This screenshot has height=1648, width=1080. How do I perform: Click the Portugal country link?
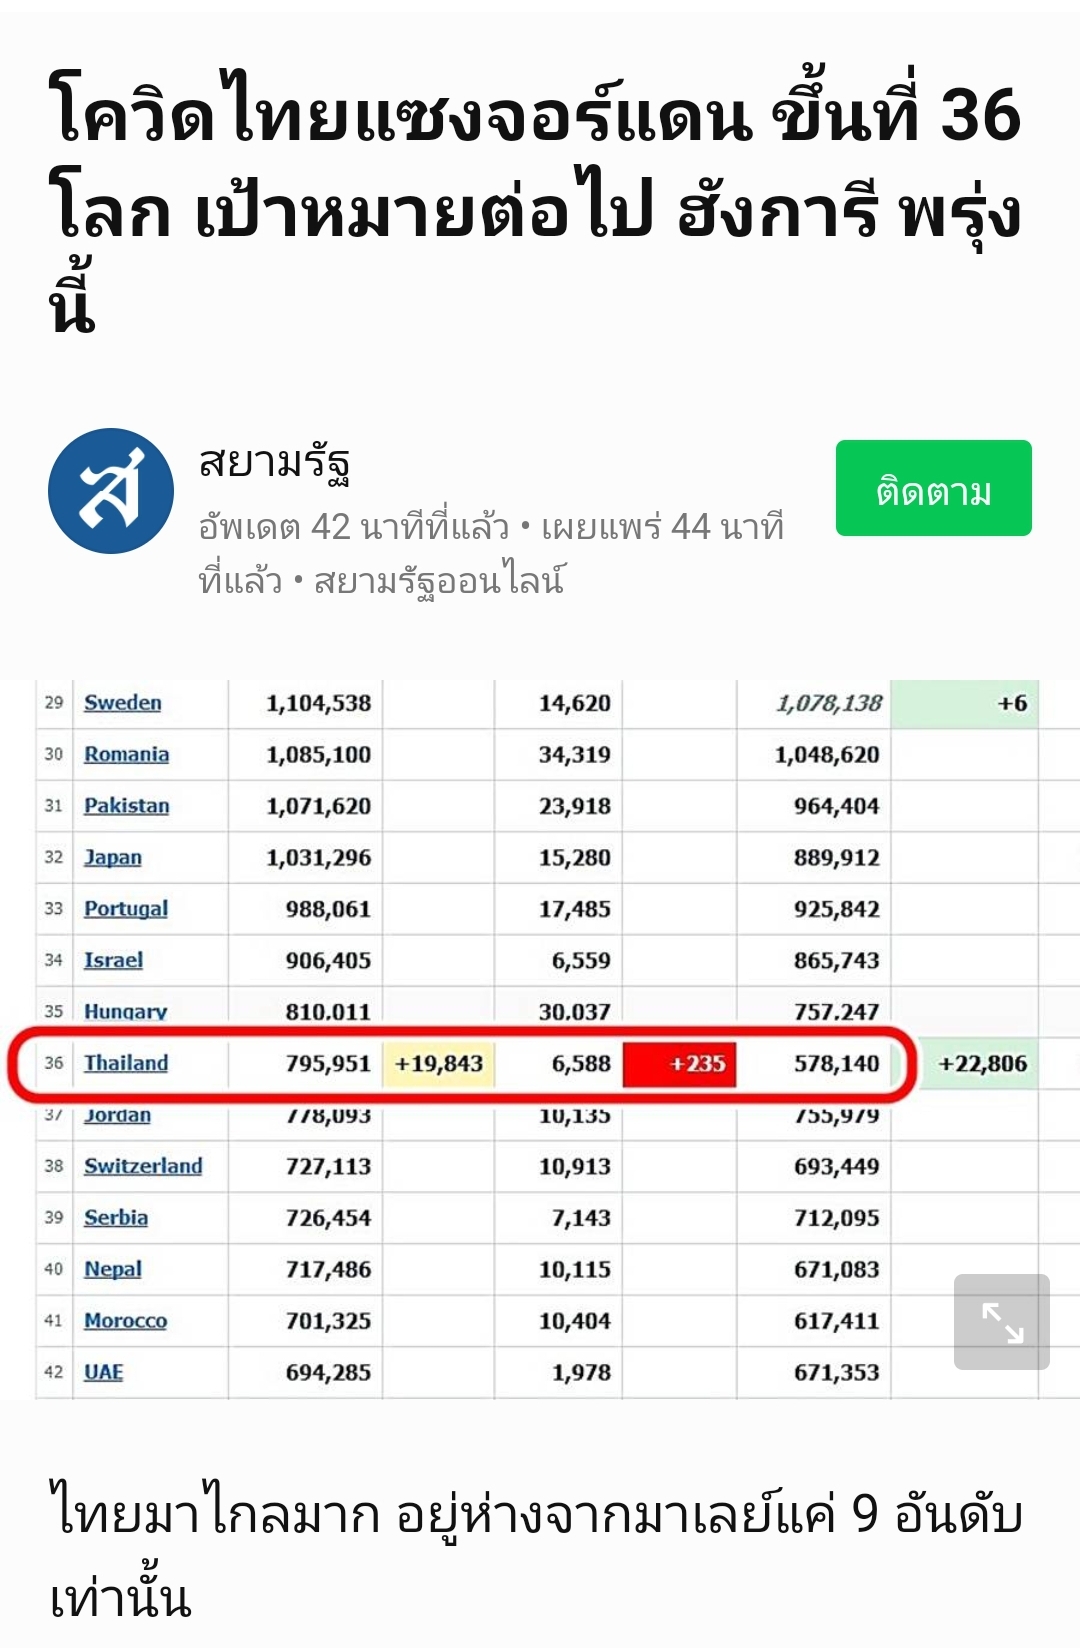(125, 909)
